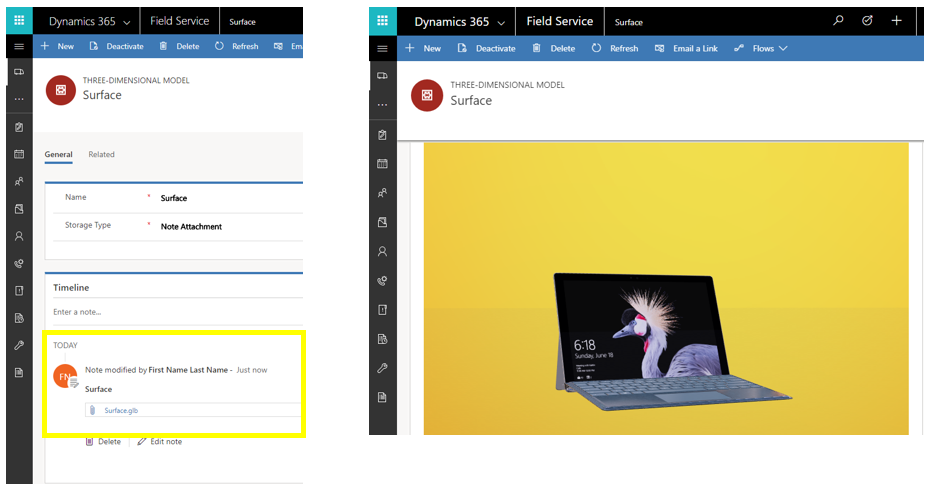This screenshot has height=490, width=940.
Task: Click Delete in left window command bar
Action: click(179, 46)
